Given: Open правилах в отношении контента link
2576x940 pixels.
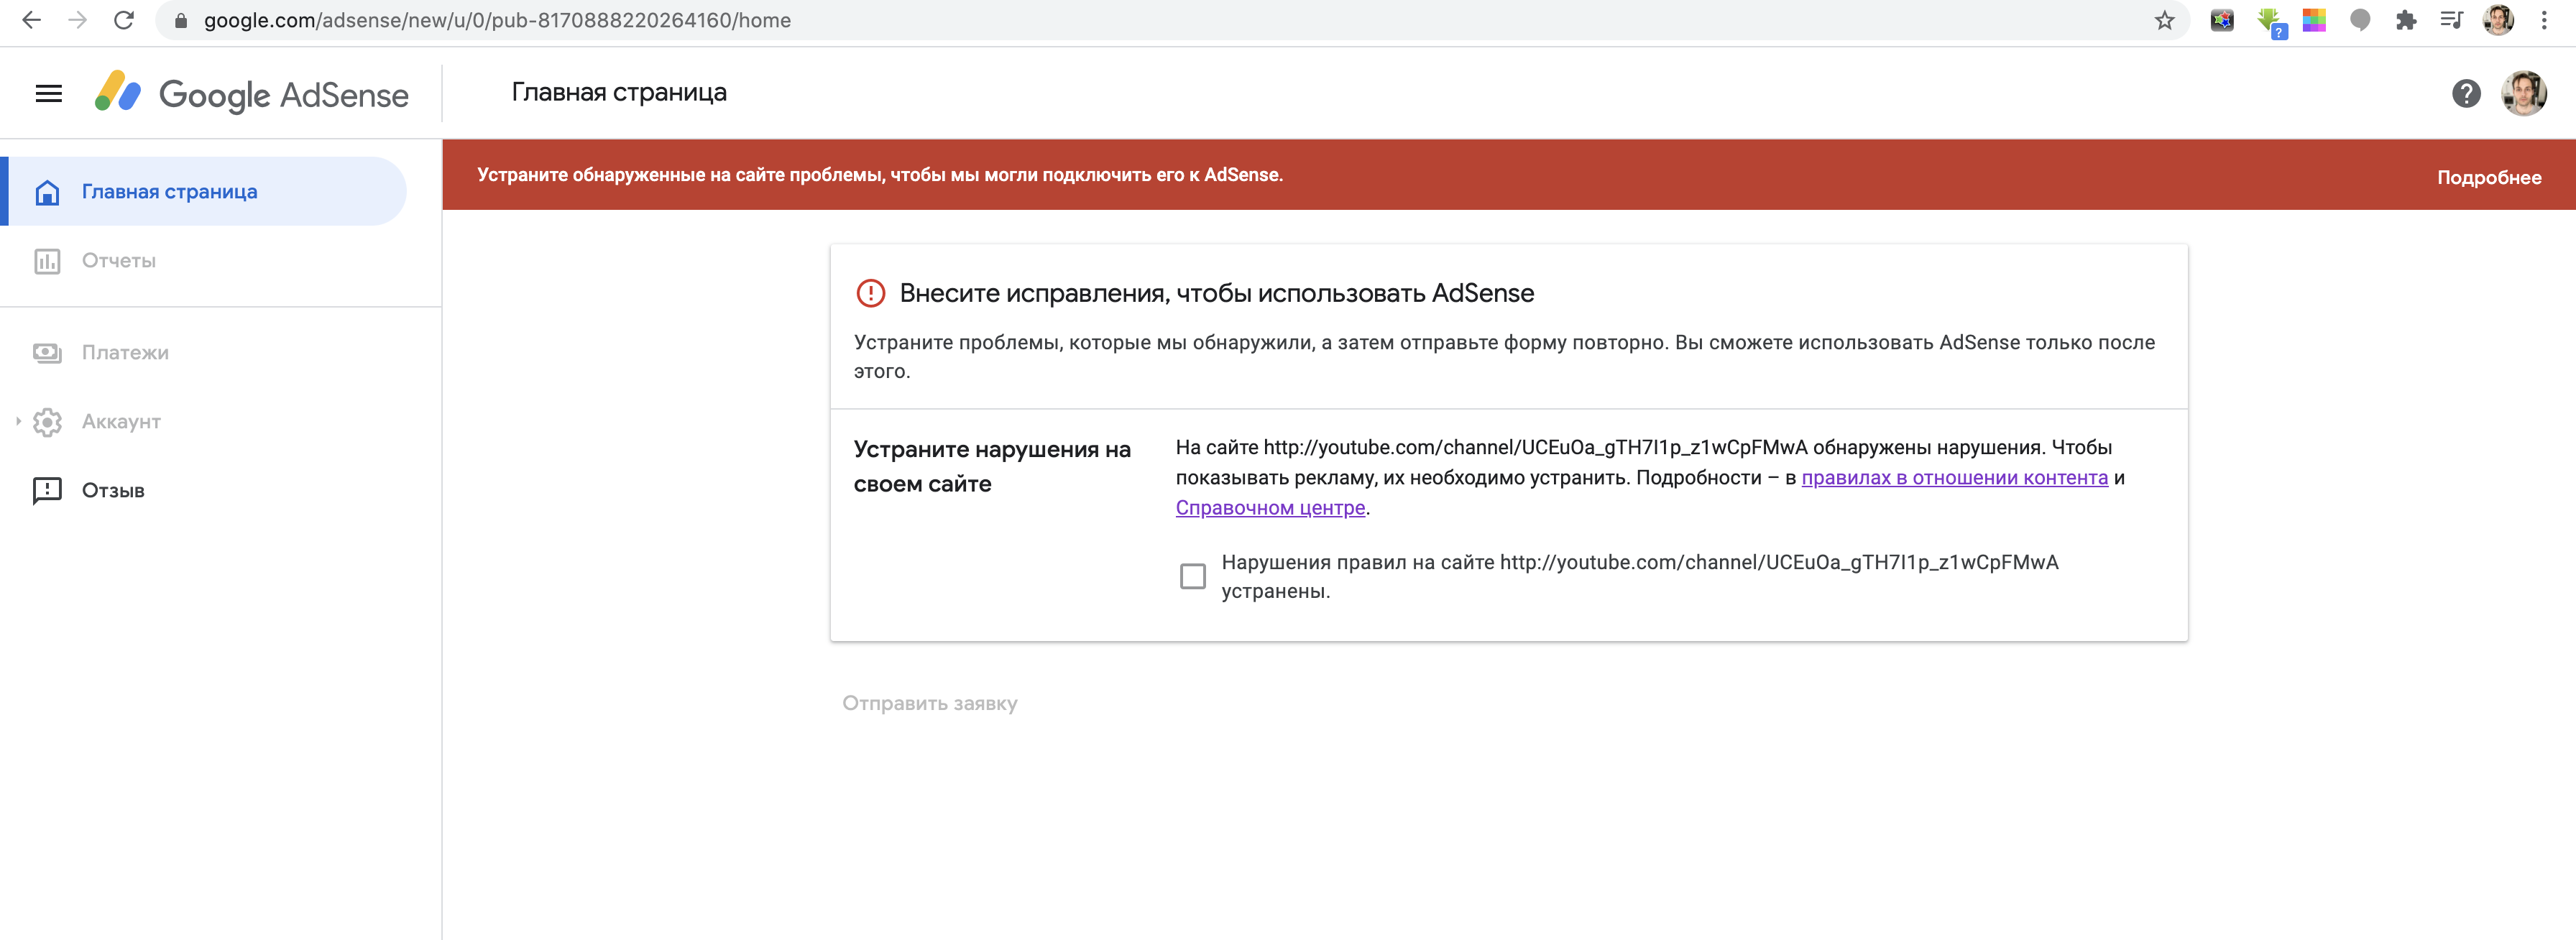Looking at the screenshot, I should pyautogui.click(x=1954, y=478).
